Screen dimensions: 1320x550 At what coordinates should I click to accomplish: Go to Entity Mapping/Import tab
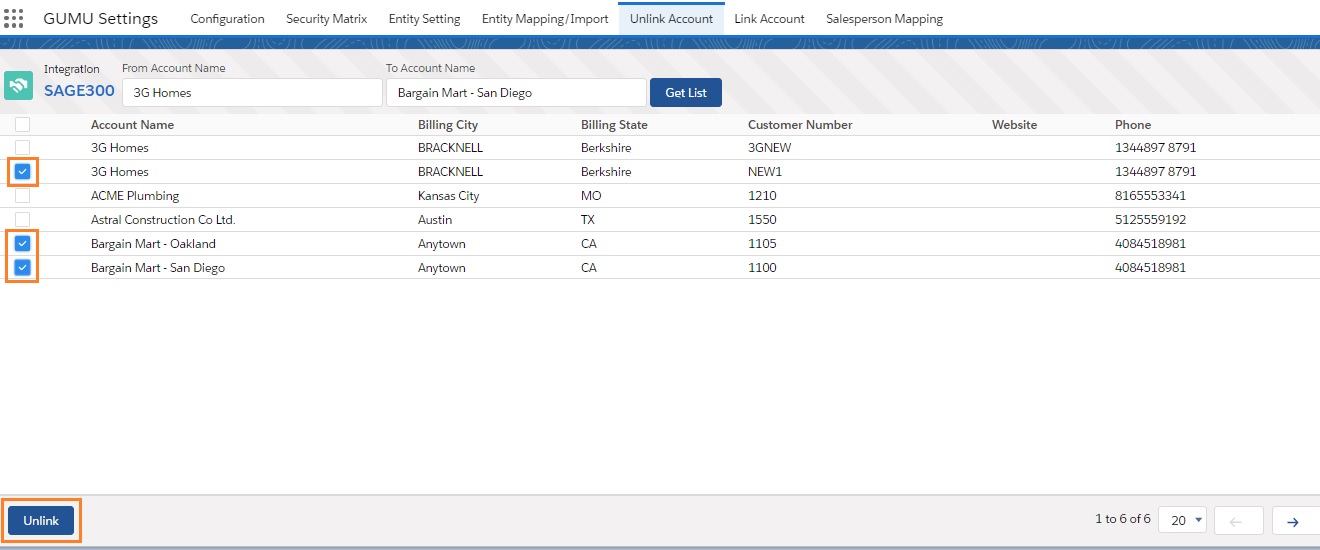click(x=545, y=19)
